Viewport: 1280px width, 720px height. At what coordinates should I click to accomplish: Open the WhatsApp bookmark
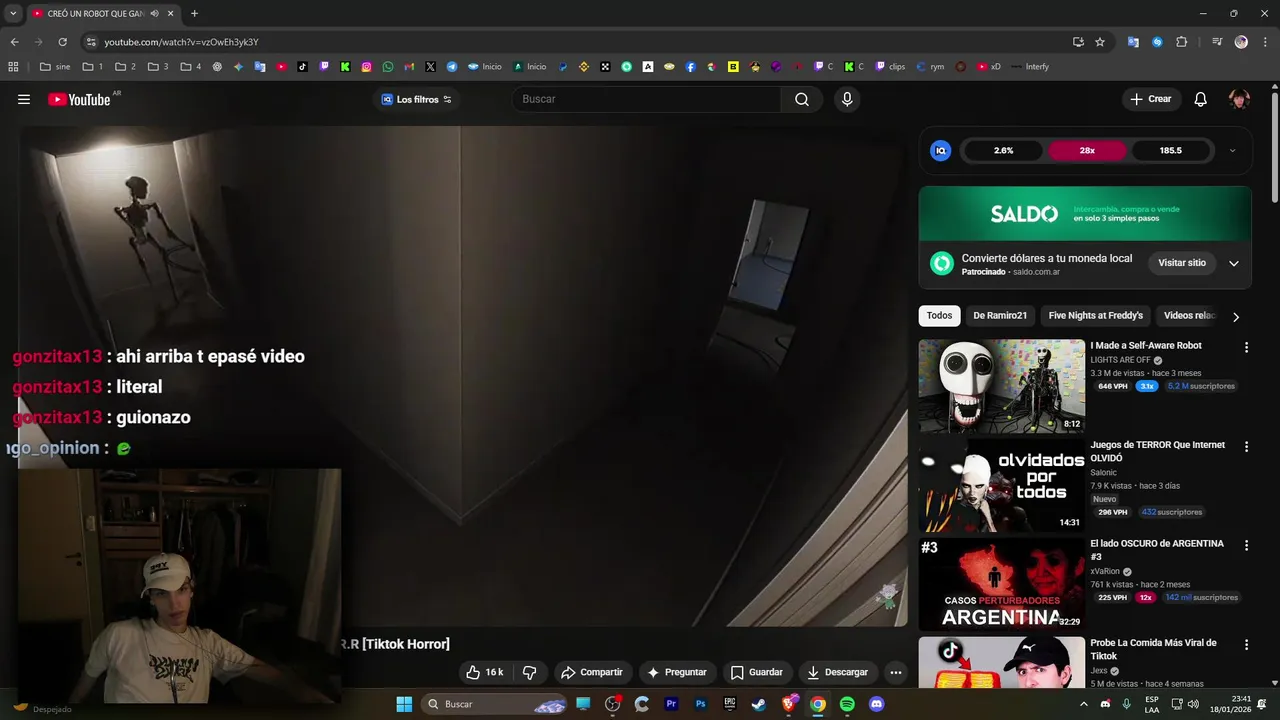388,67
